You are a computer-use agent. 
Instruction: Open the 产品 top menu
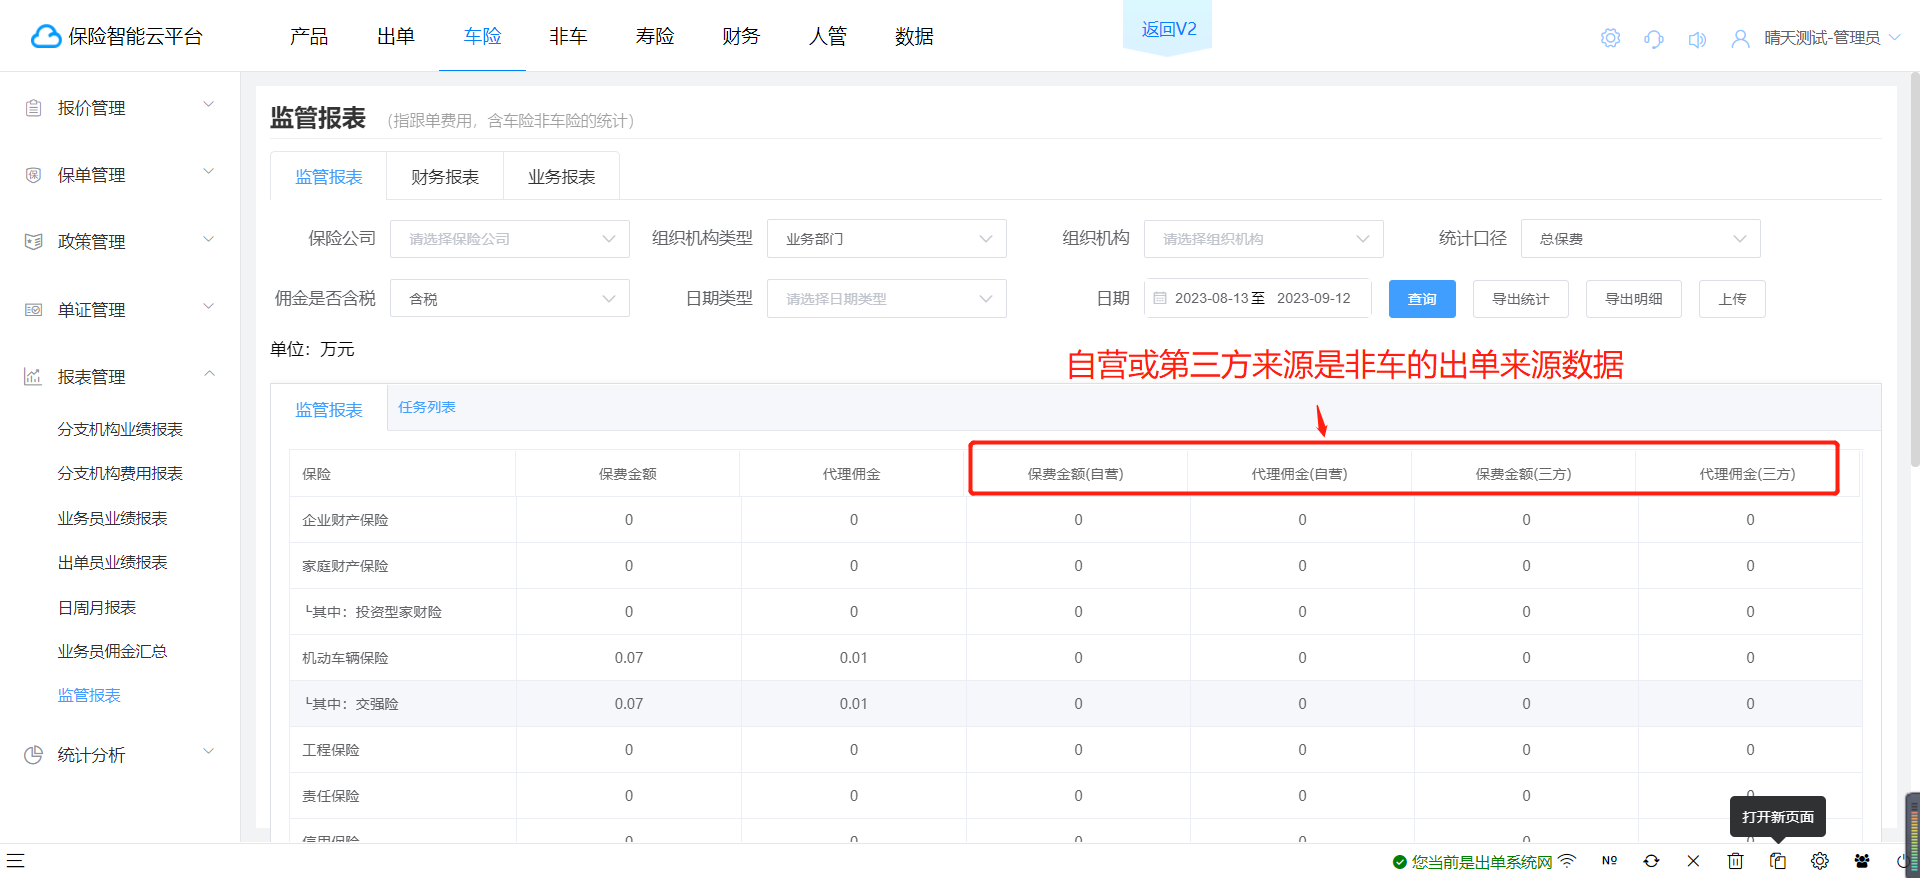point(309,37)
